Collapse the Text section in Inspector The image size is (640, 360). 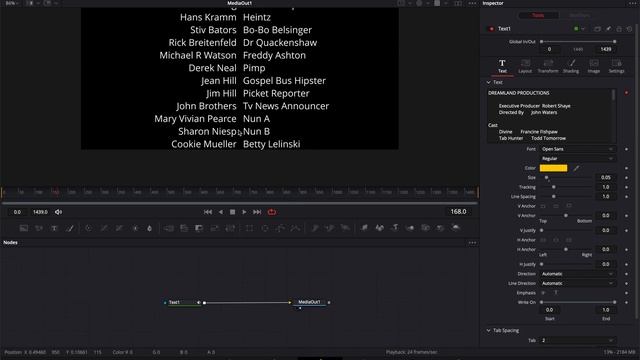(x=489, y=82)
